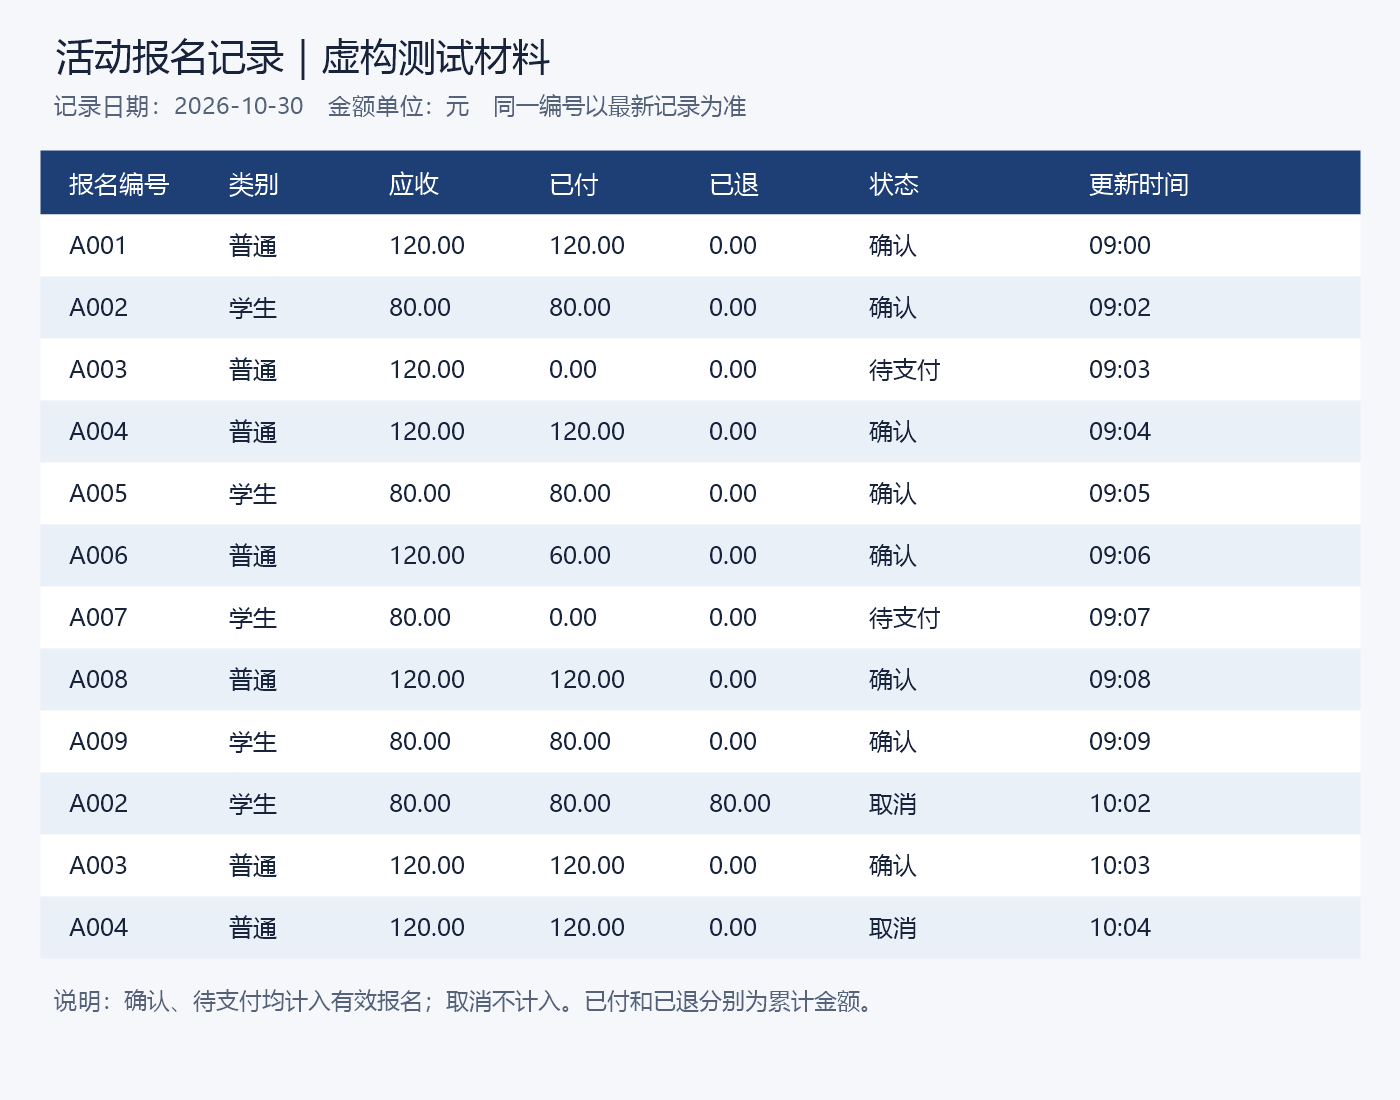This screenshot has width=1400, height=1100.
Task: Click the record date 2026-10-30
Action: pos(239,106)
